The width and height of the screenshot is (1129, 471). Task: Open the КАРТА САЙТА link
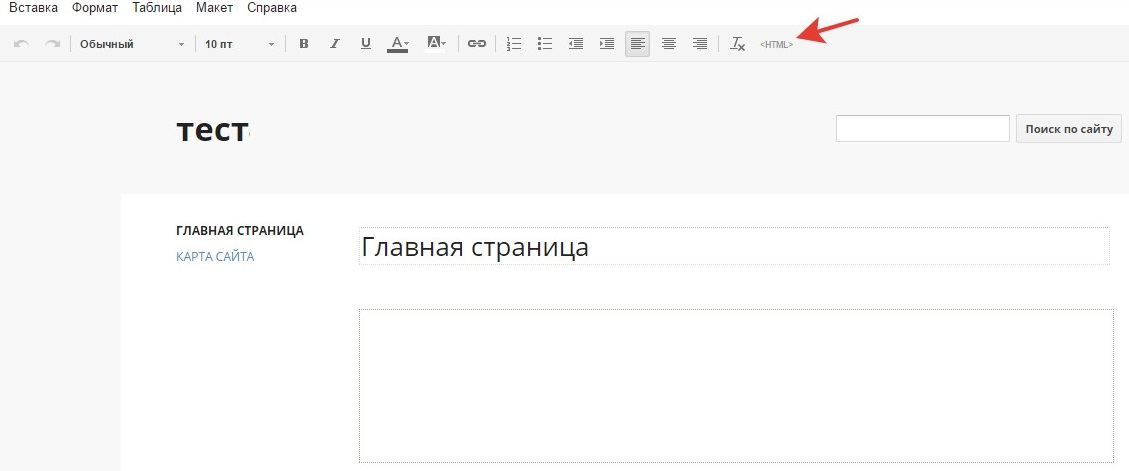click(215, 256)
